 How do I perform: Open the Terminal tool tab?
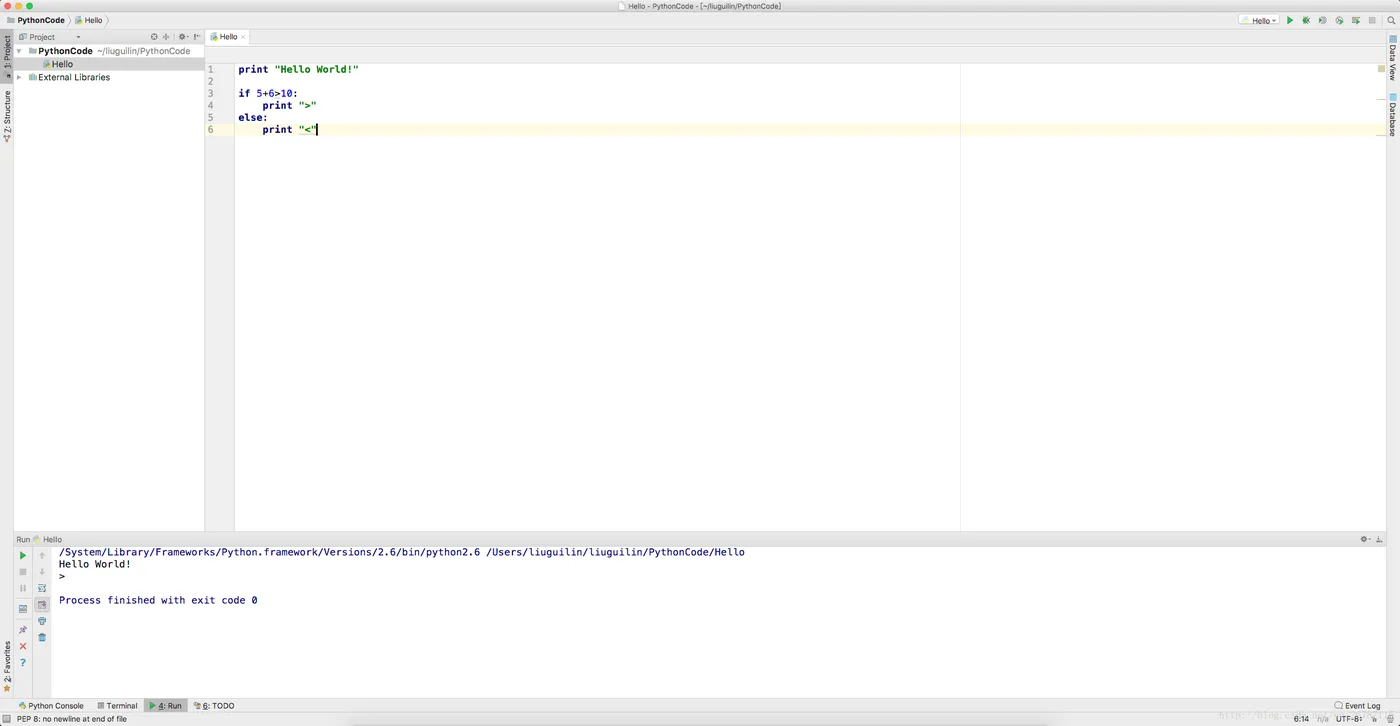point(117,706)
